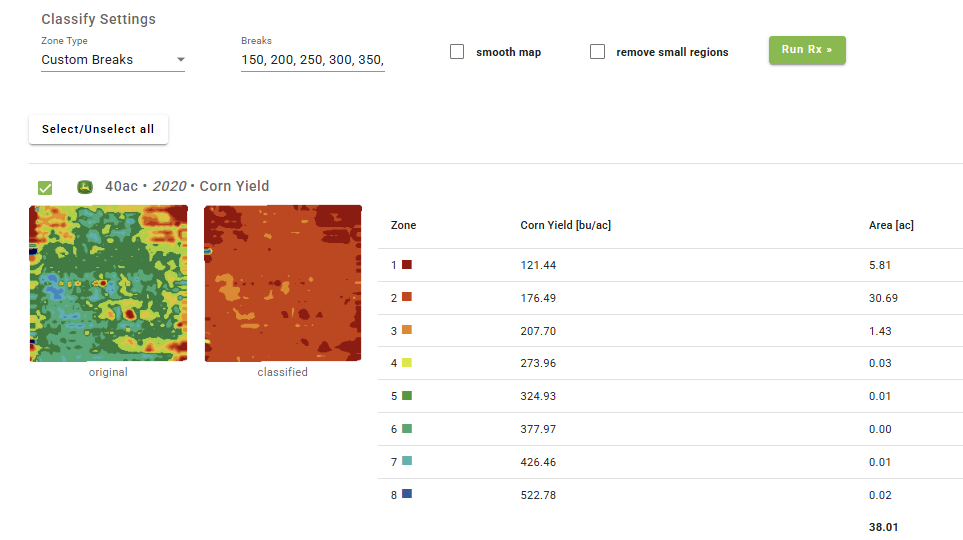The width and height of the screenshot is (963, 540).
Task: Enable the remove small regions checkbox
Action: coord(597,52)
